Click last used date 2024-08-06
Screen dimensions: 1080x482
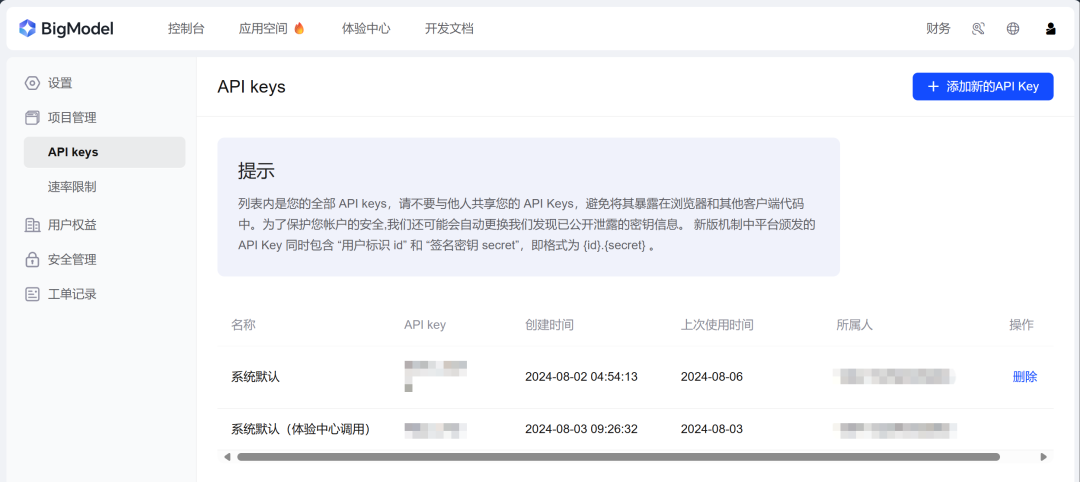click(x=712, y=377)
